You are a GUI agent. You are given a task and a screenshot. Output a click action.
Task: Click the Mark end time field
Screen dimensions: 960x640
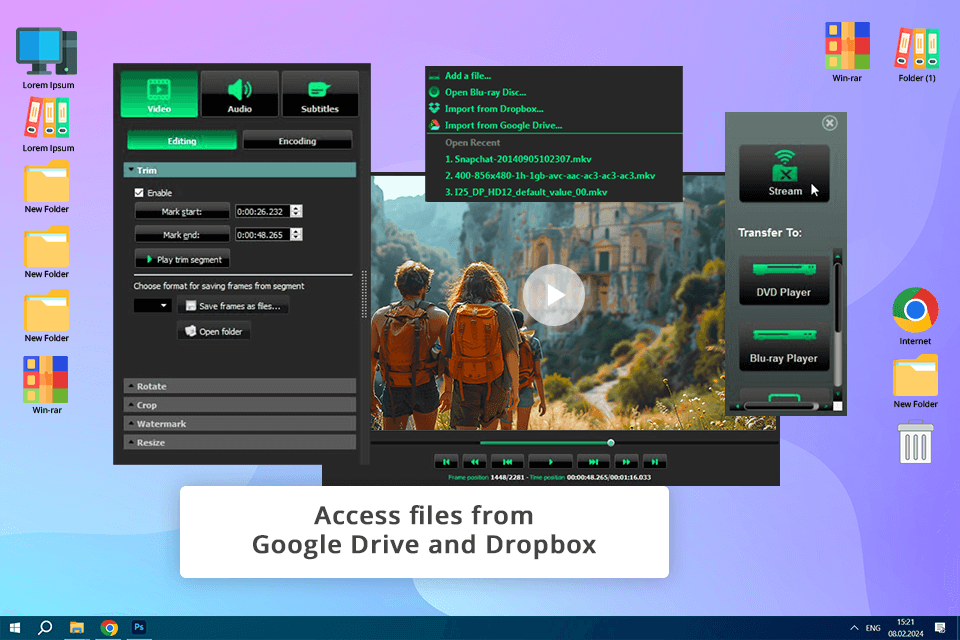click(x=262, y=235)
